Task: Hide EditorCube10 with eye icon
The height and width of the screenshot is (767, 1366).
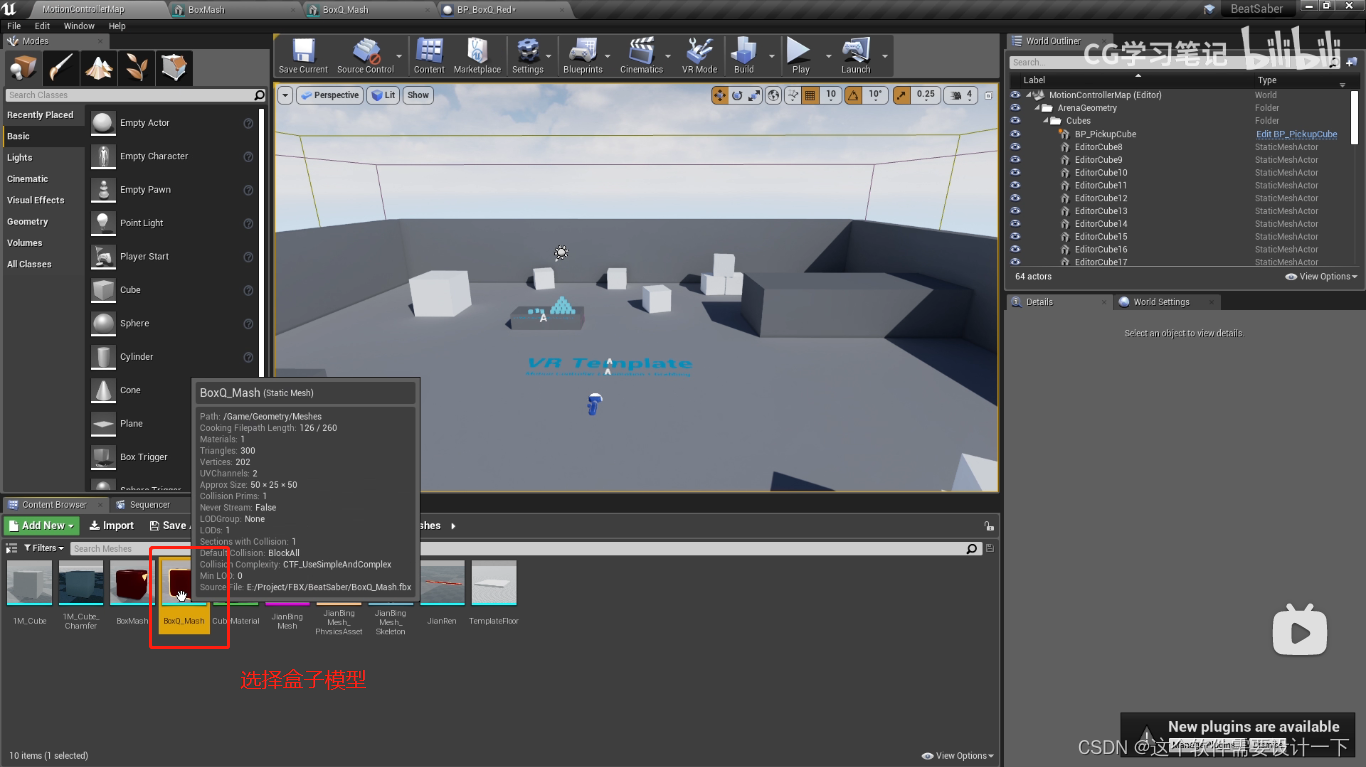Action: pyautogui.click(x=1015, y=173)
